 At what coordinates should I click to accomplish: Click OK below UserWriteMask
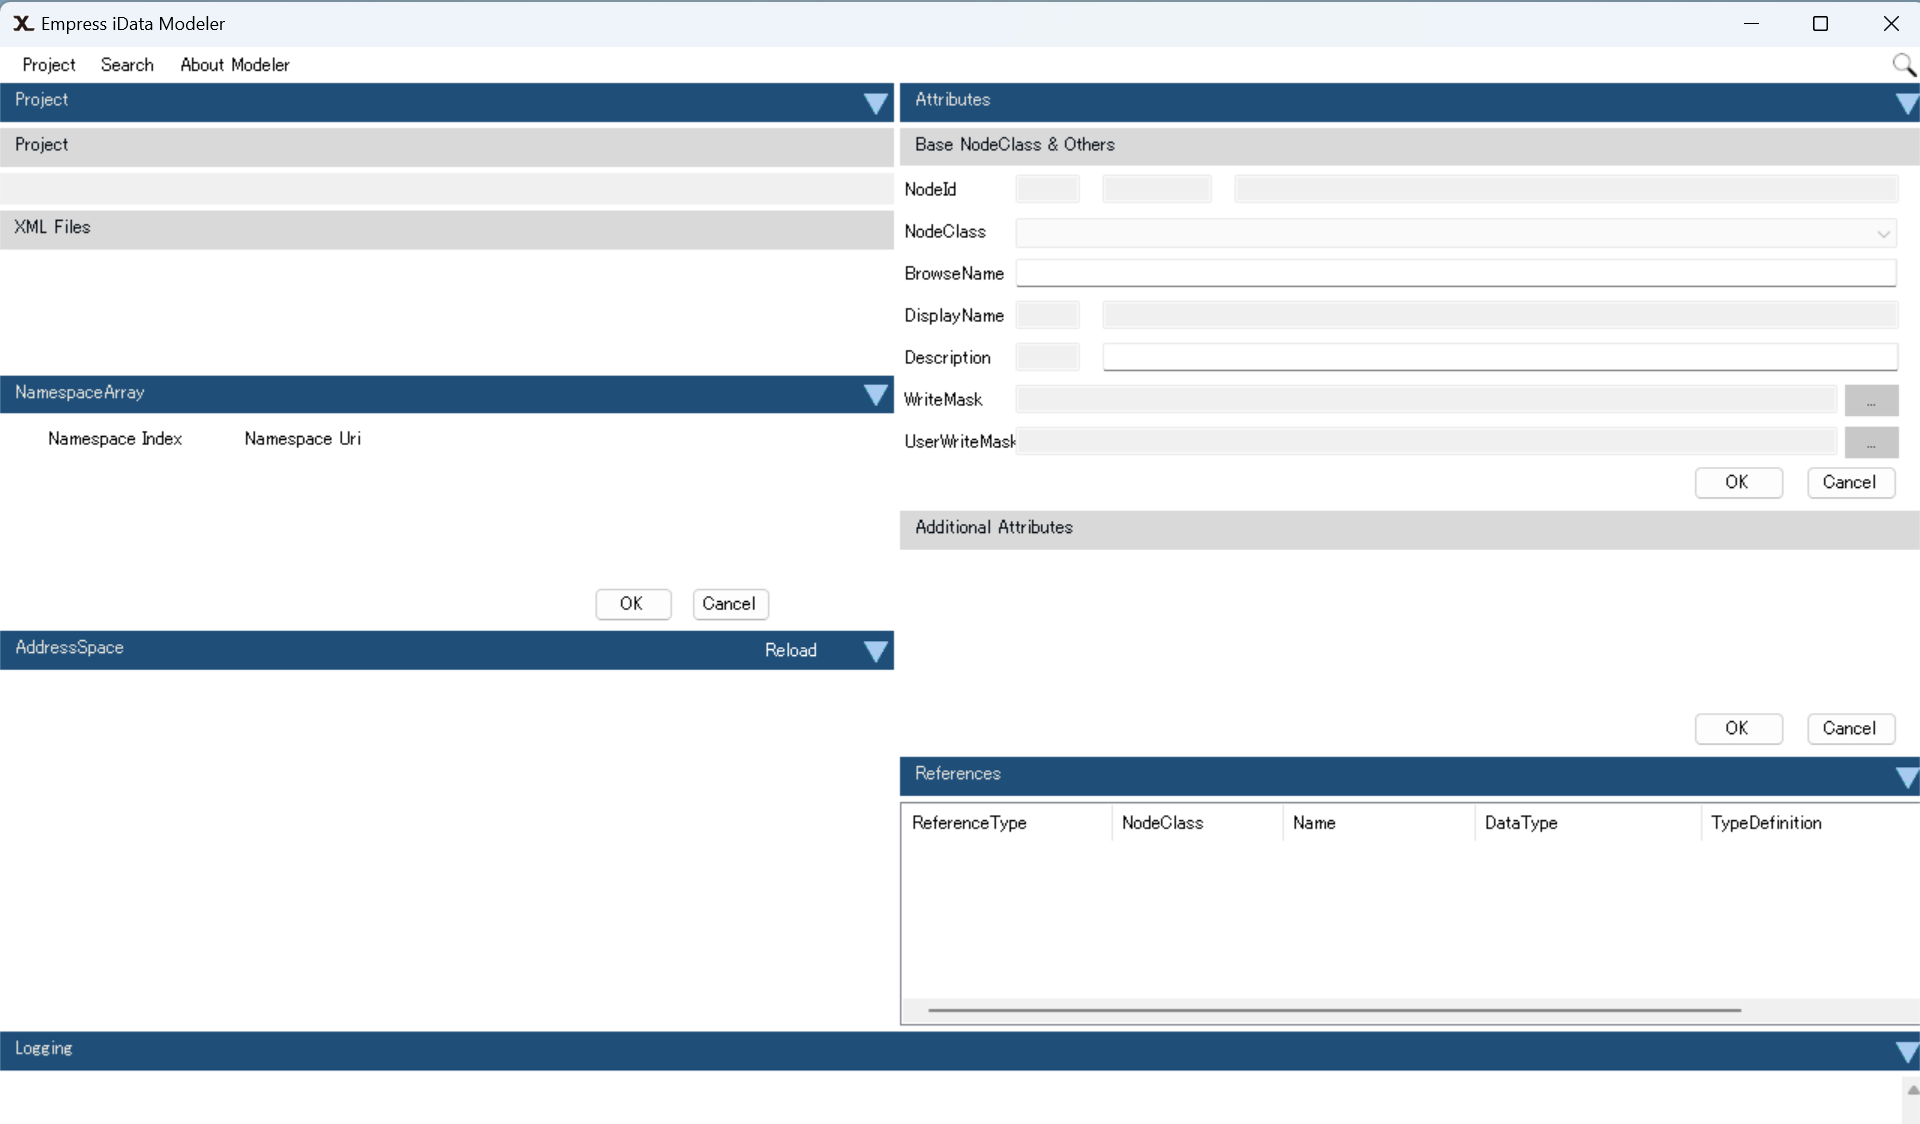point(1738,482)
